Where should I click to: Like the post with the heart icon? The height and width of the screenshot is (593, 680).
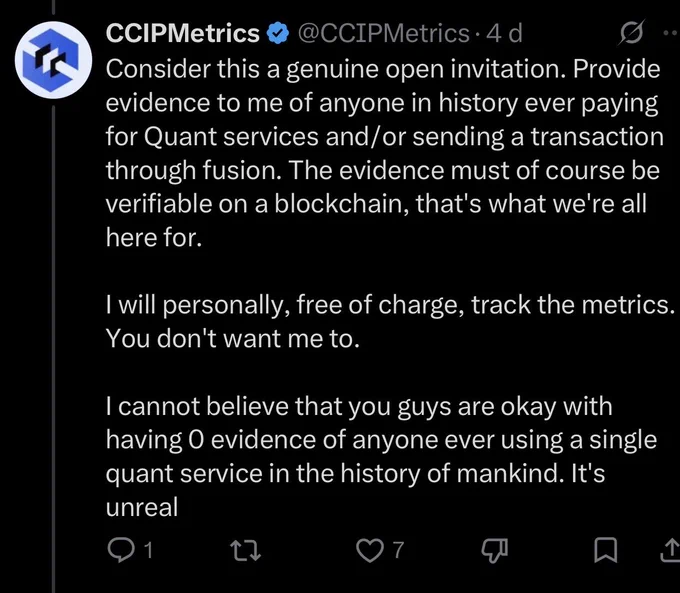point(369,550)
